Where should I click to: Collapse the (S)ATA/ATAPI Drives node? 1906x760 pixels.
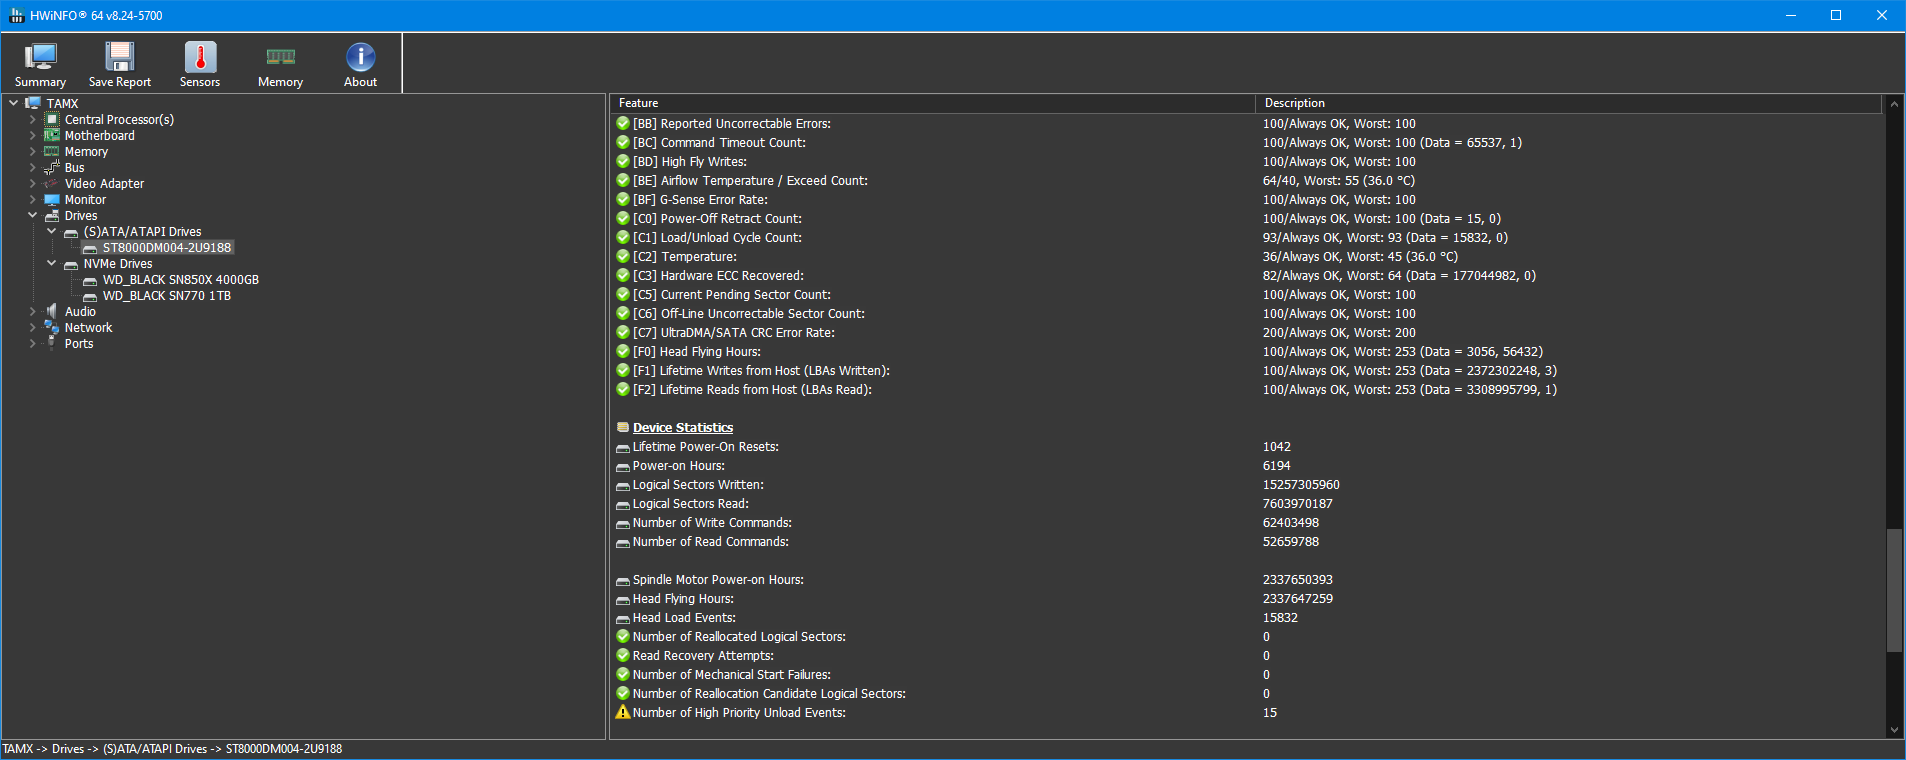tap(51, 231)
